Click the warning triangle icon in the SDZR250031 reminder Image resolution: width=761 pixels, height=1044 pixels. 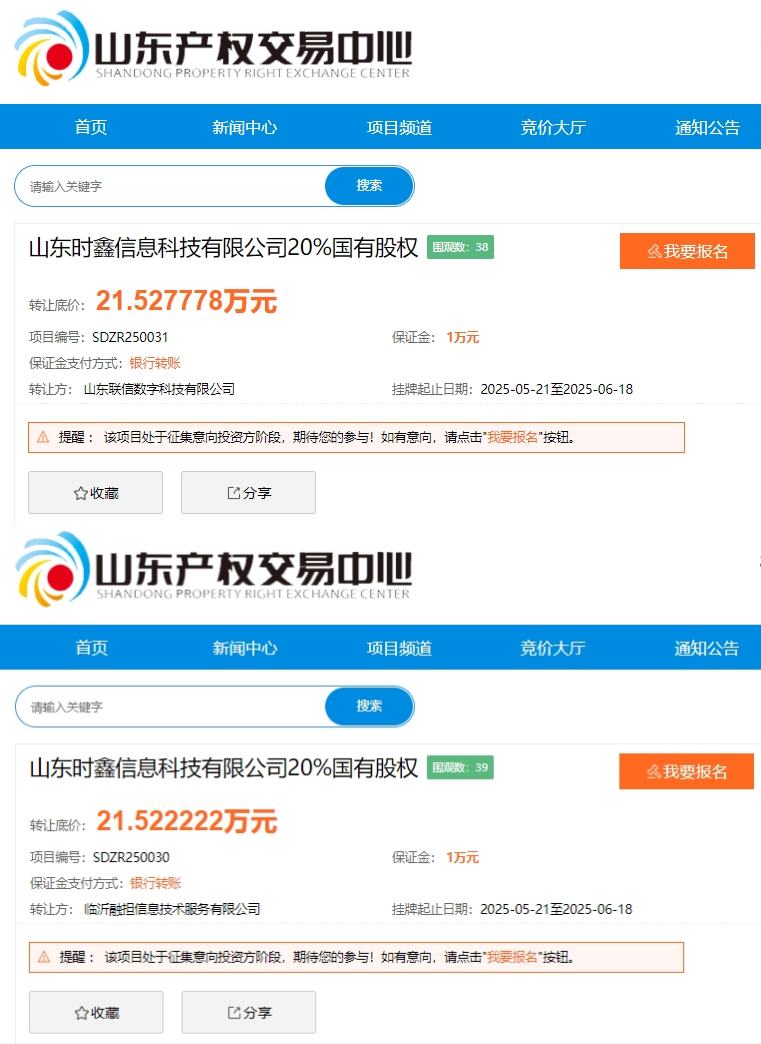(43, 437)
